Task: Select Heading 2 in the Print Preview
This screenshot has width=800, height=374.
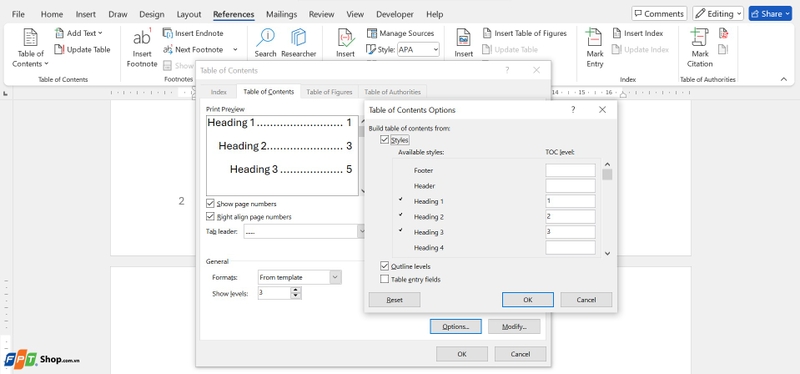Action: point(285,146)
